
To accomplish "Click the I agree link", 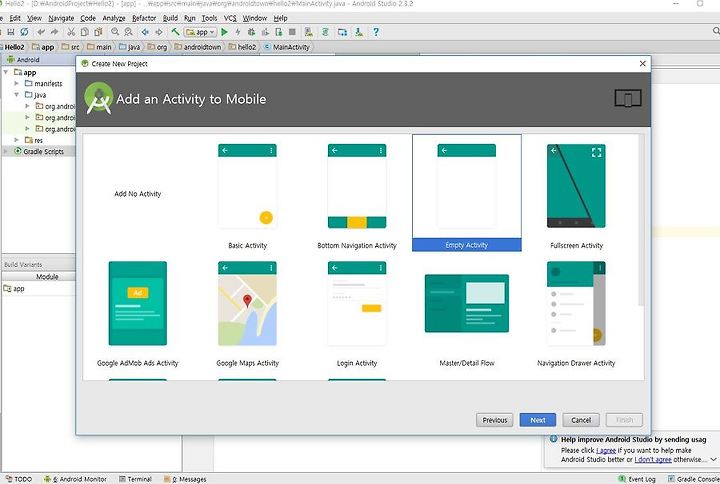I will [x=606, y=450].
